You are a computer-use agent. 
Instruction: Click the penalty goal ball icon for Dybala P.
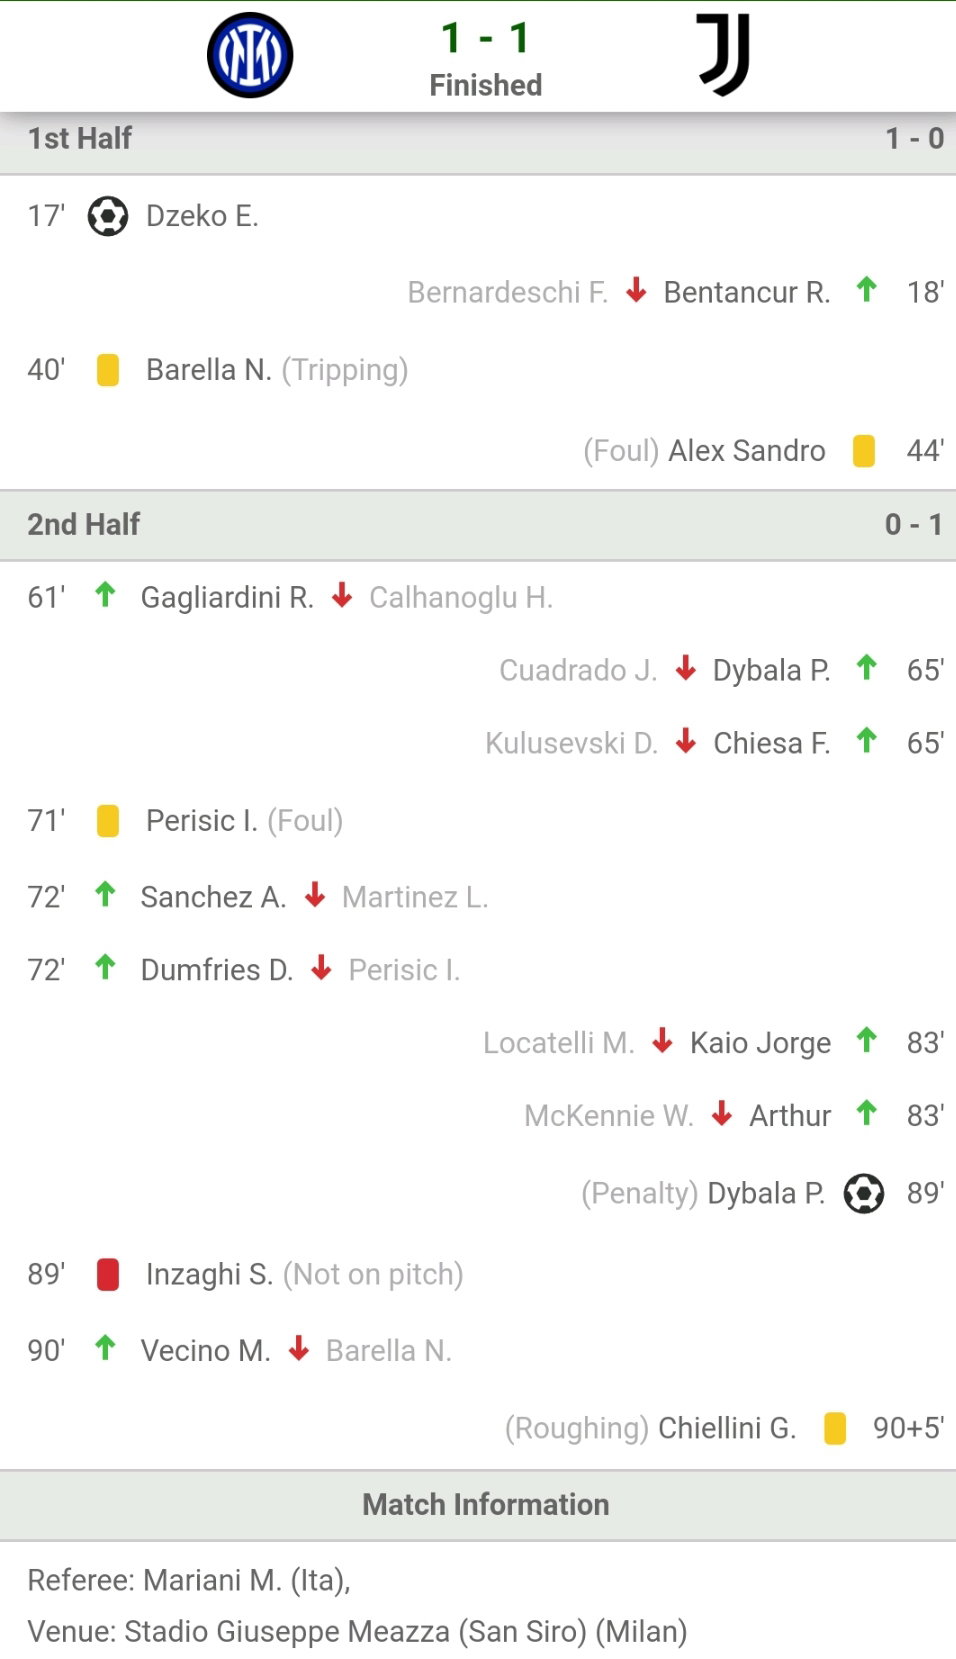(x=864, y=1193)
